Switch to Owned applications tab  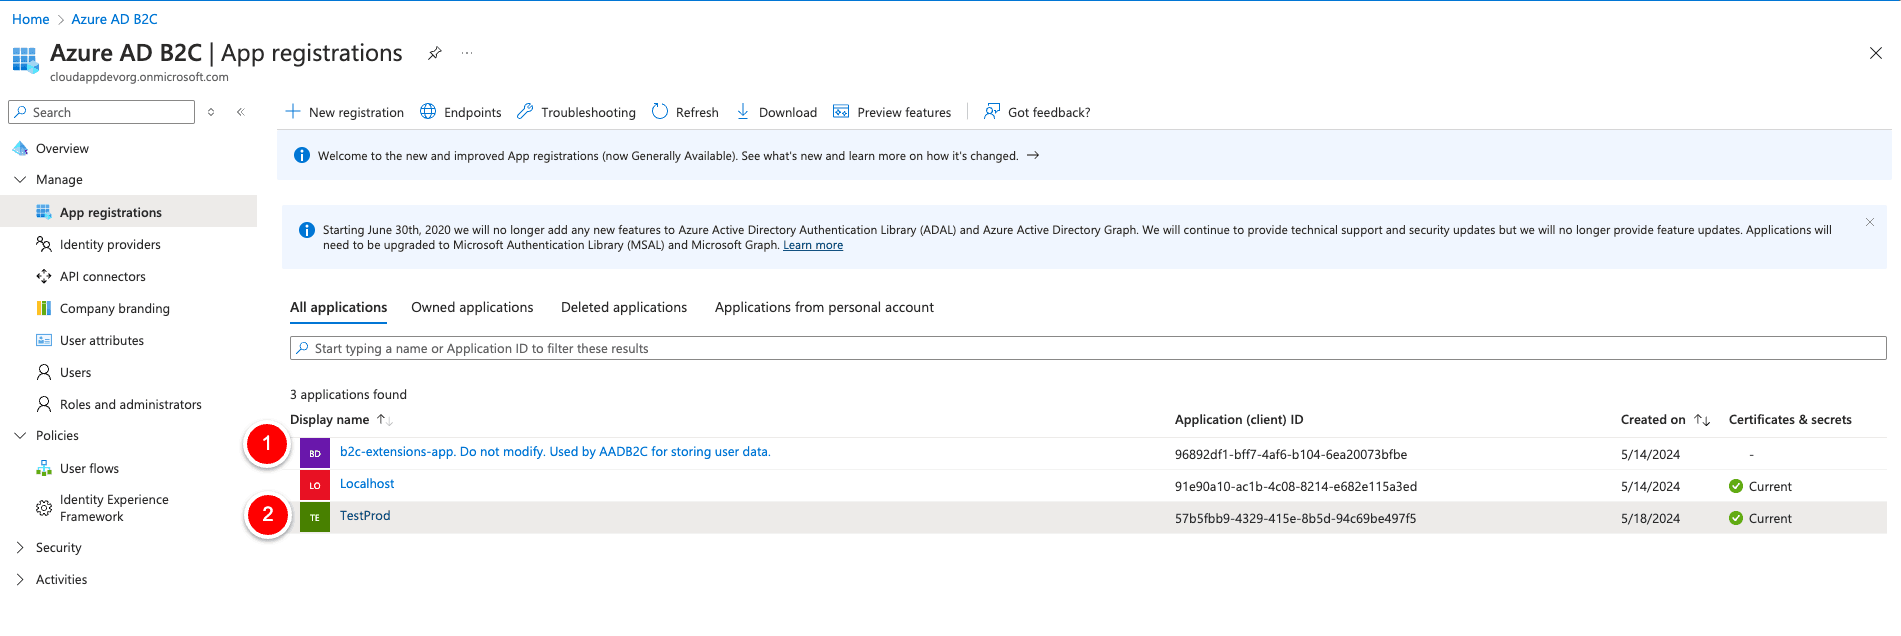pyautogui.click(x=472, y=308)
